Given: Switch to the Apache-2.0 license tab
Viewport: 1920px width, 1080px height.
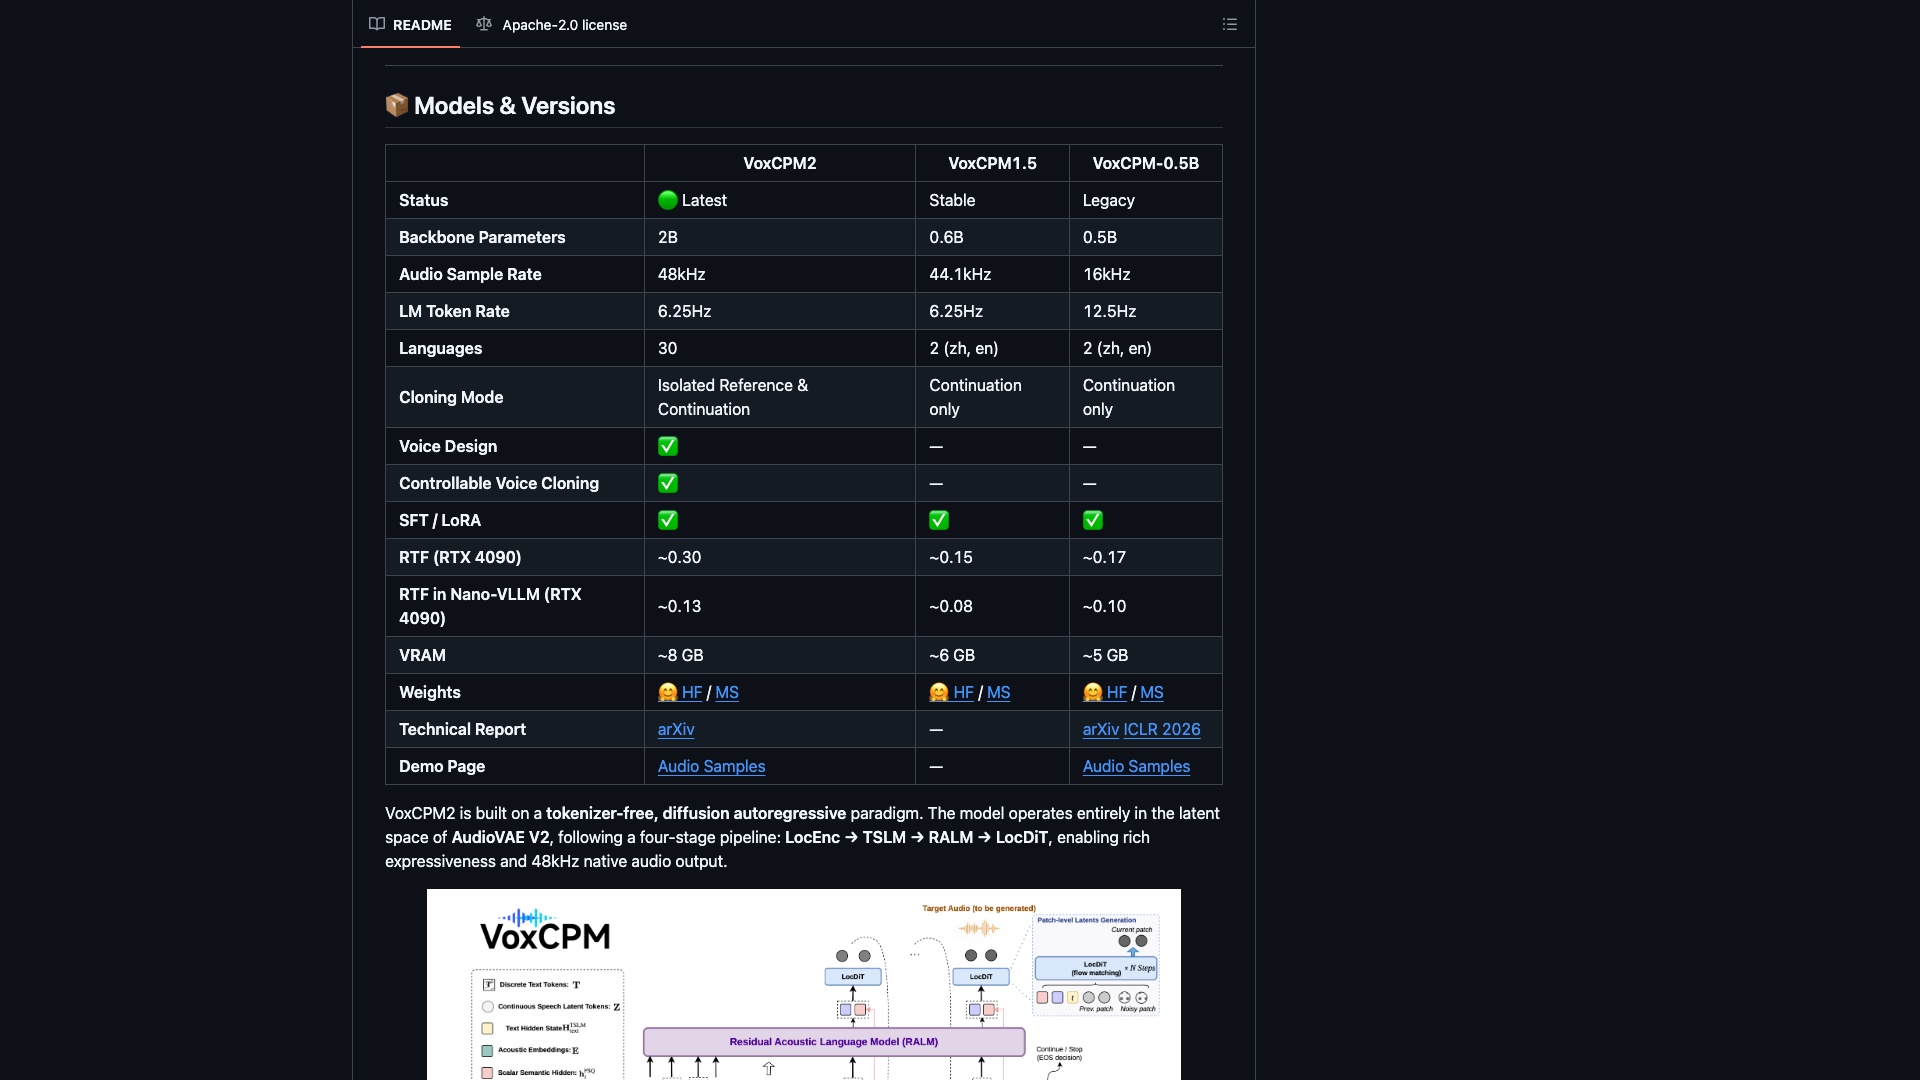Looking at the screenshot, I should click(552, 24).
